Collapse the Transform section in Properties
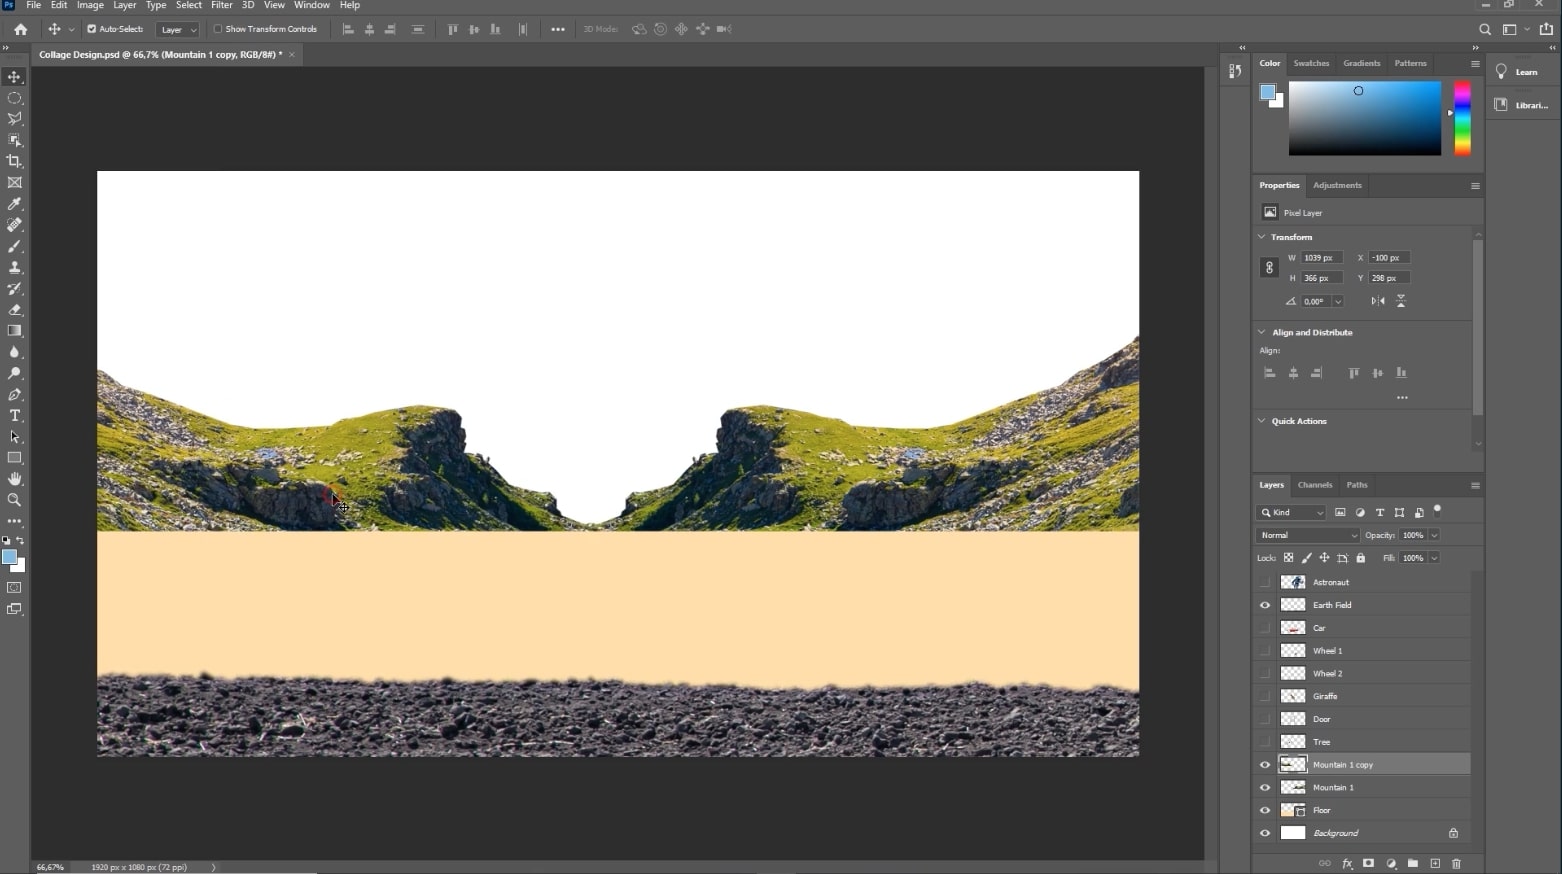1562x874 pixels. point(1262,237)
